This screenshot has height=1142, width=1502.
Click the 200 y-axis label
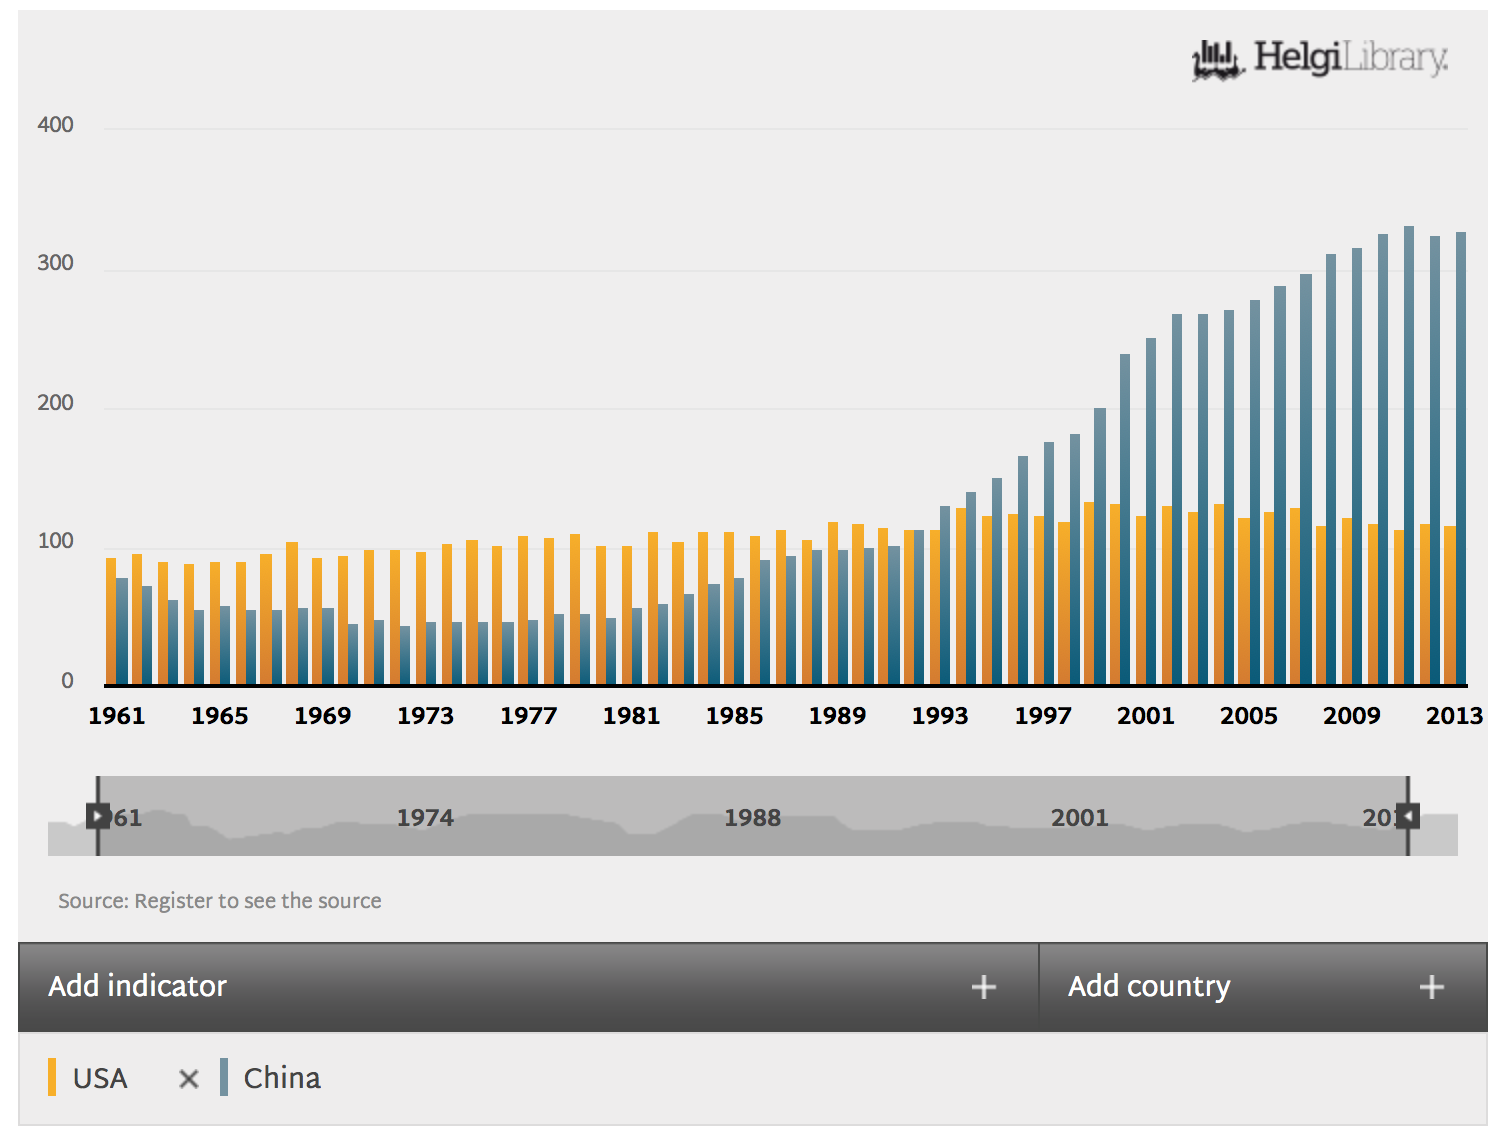click(55, 403)
